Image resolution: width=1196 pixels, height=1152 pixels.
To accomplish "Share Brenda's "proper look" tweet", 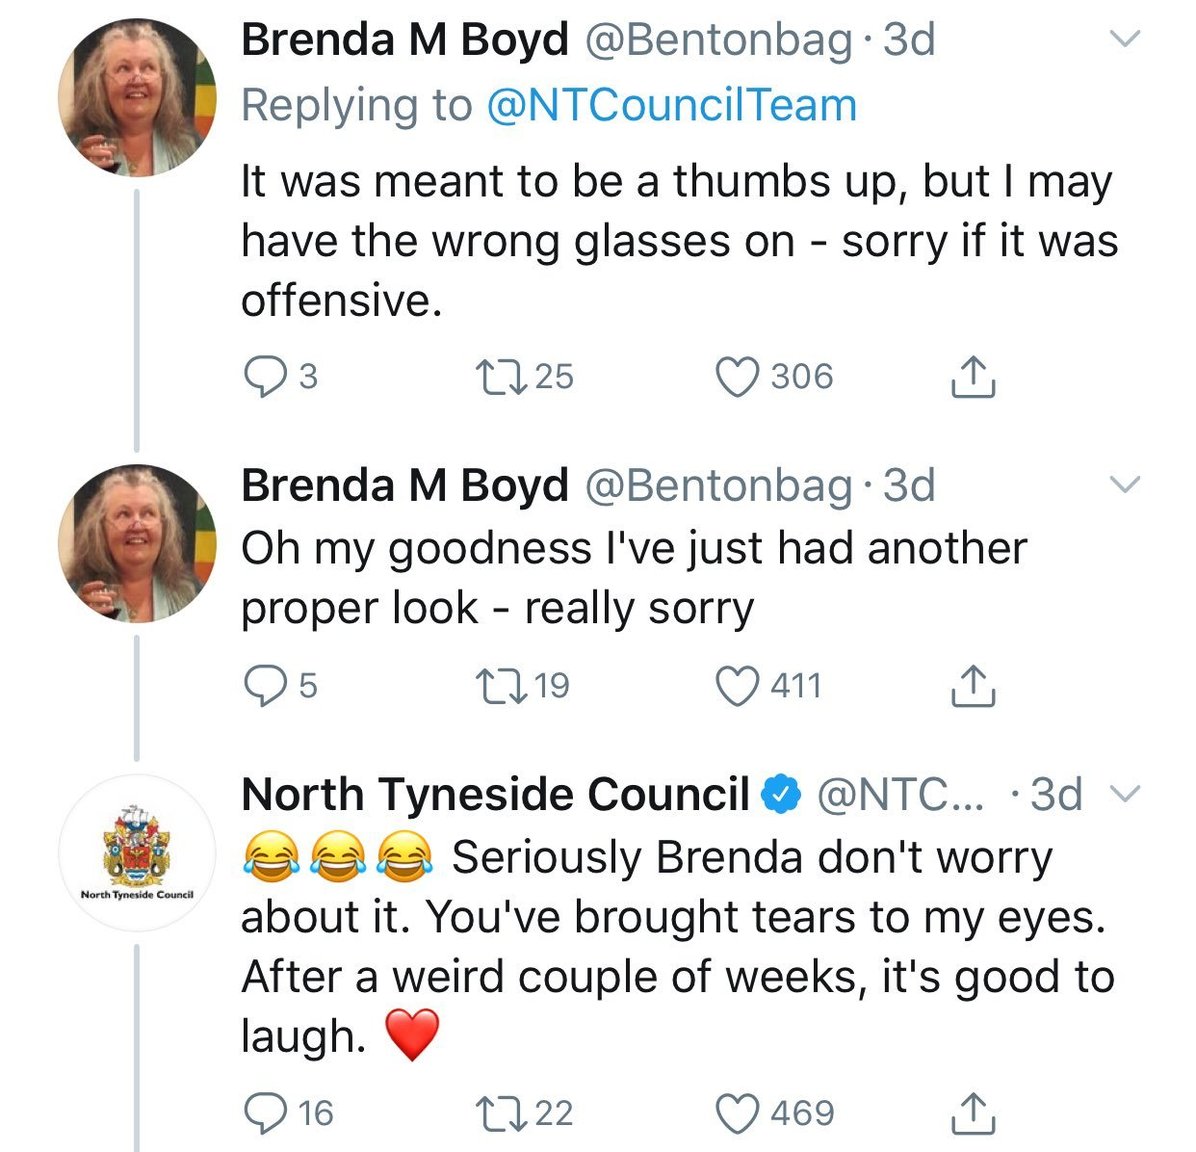I will (x=972, y=686).
